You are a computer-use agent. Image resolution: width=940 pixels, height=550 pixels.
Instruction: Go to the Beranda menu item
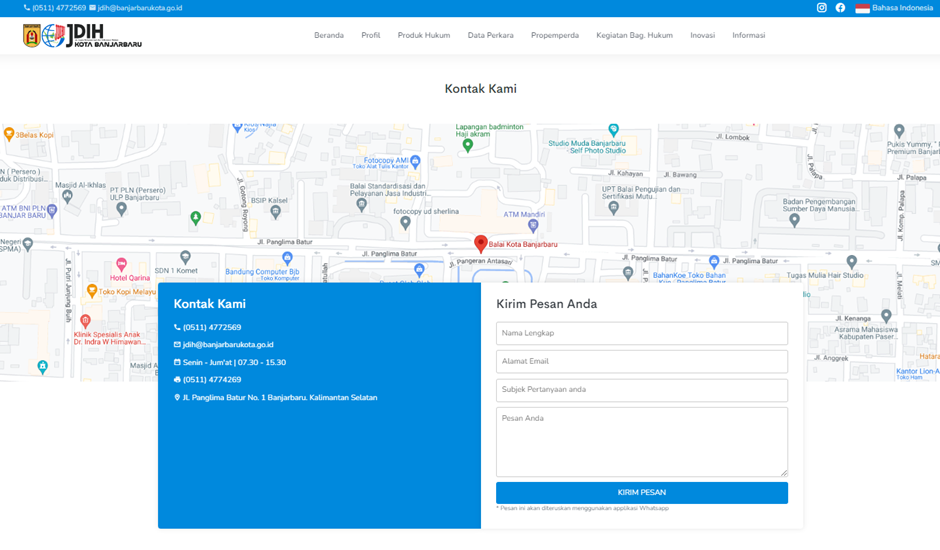[329, 35]
